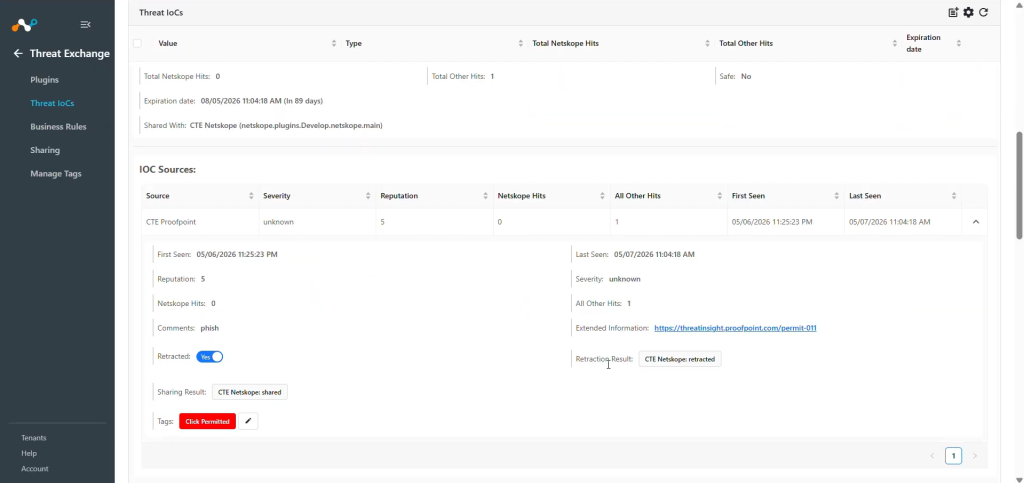Edit tags with the pencil icon
Screen dimensions: 1024x483
(x=248, y=422)
